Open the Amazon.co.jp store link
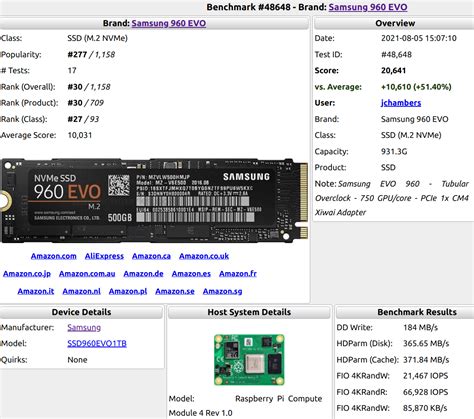Screen dimensions: 474x419 27,274
